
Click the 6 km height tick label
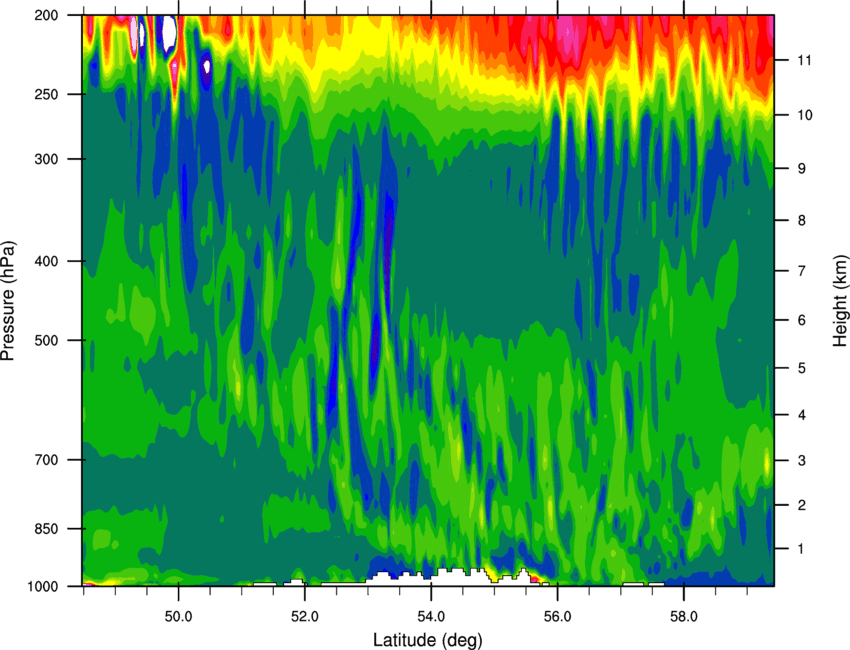802,320
